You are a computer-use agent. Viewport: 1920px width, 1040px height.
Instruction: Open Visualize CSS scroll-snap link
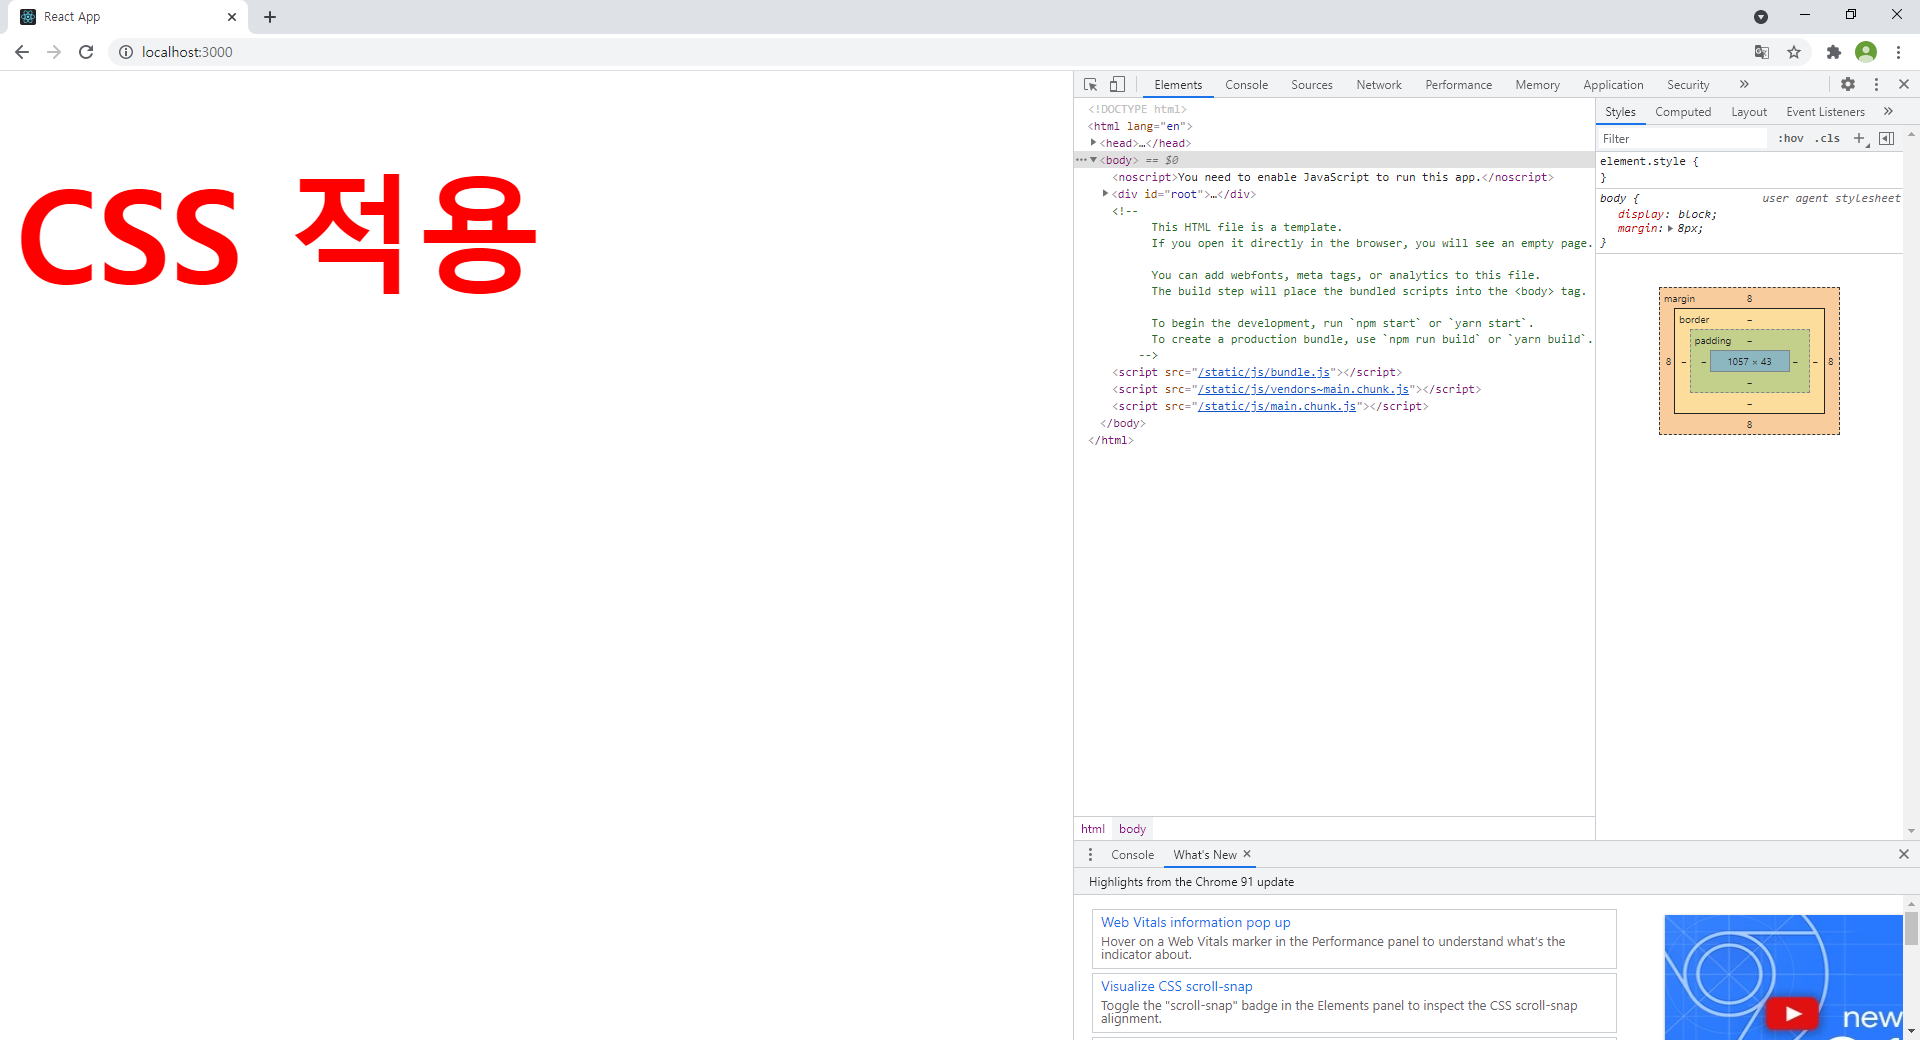[1176, 986]
